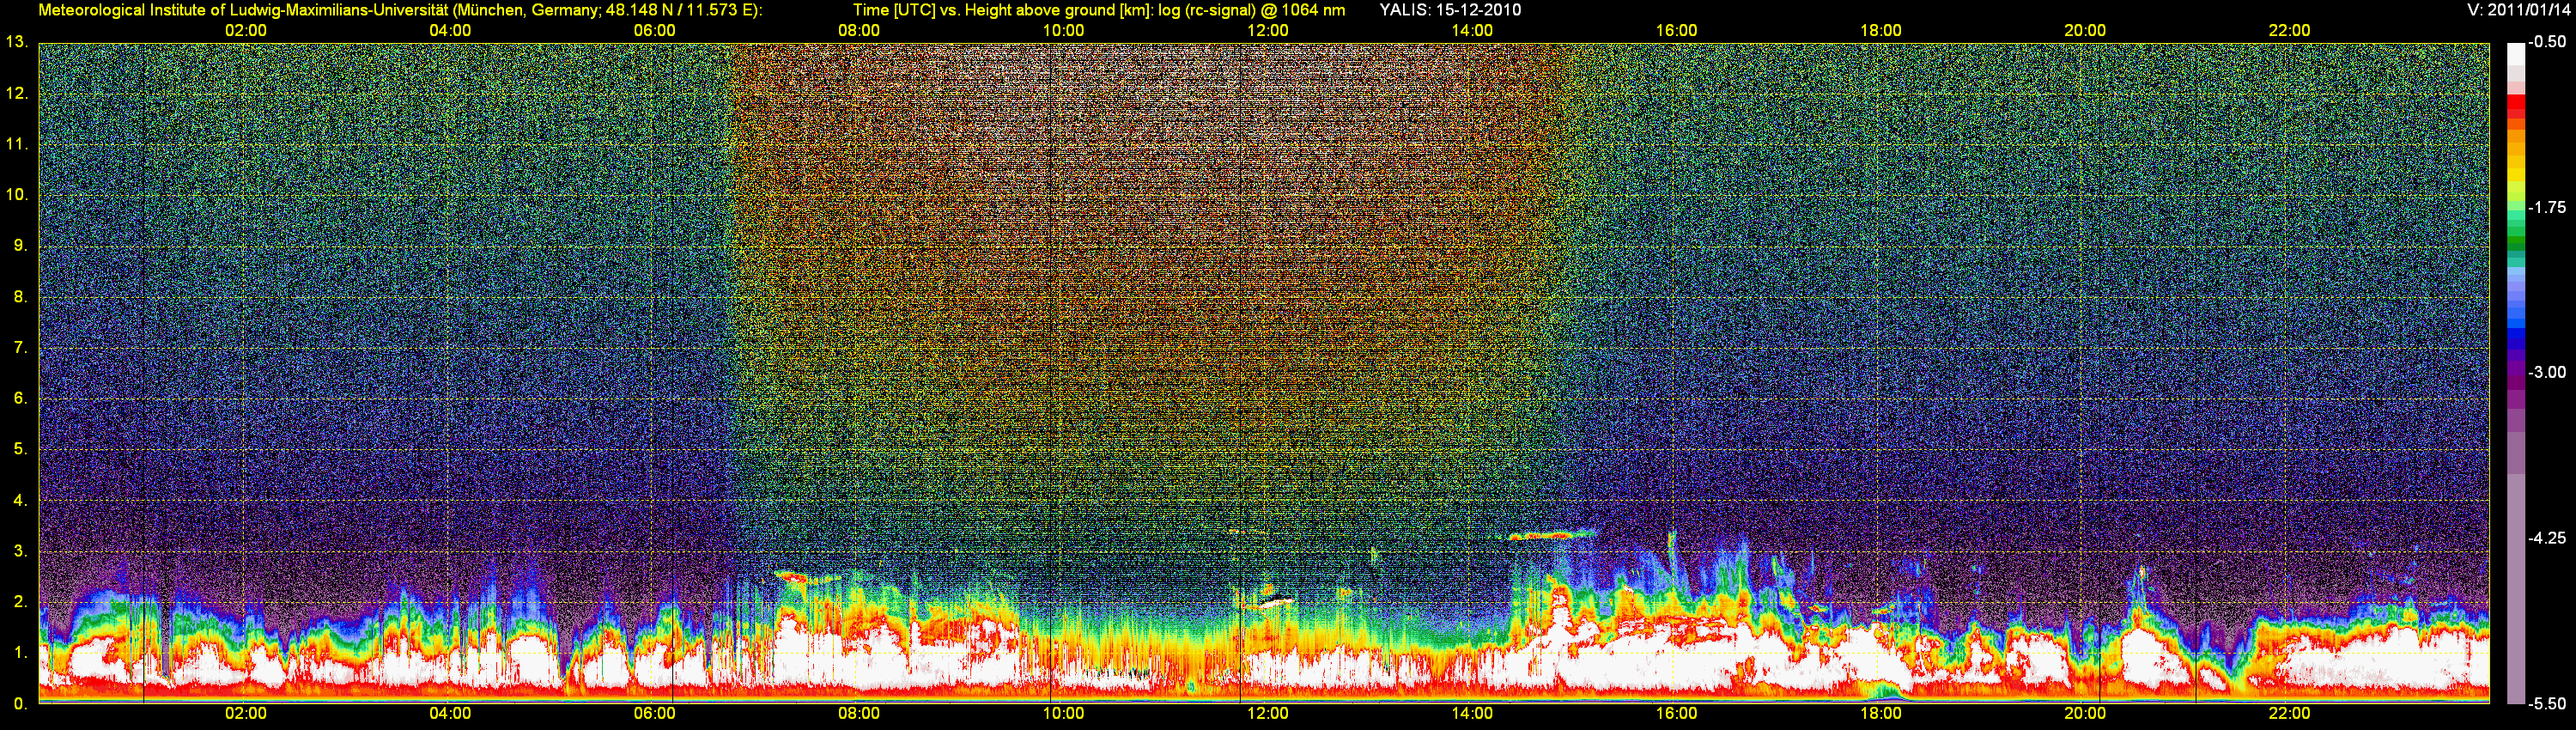The image size is (2576, 730).
Task: Click the 10:00 label on the top time axis
Action: tap(1063, 31)
